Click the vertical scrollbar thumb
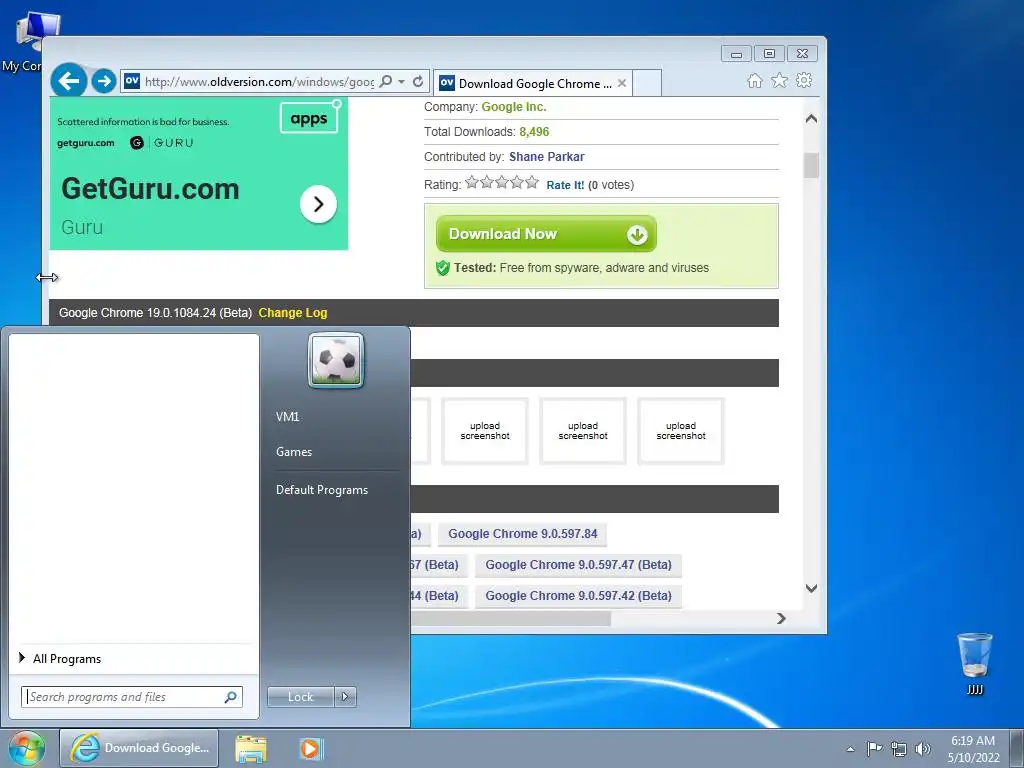The image size is (1024, 768). (x=811, y=165)
